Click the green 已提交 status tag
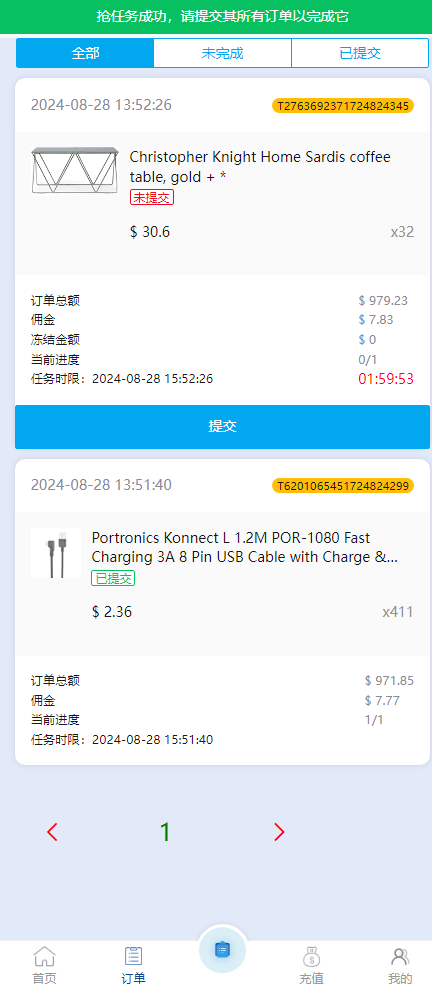The height and width of the screenshot is (989, 432). tap(114, 578)
